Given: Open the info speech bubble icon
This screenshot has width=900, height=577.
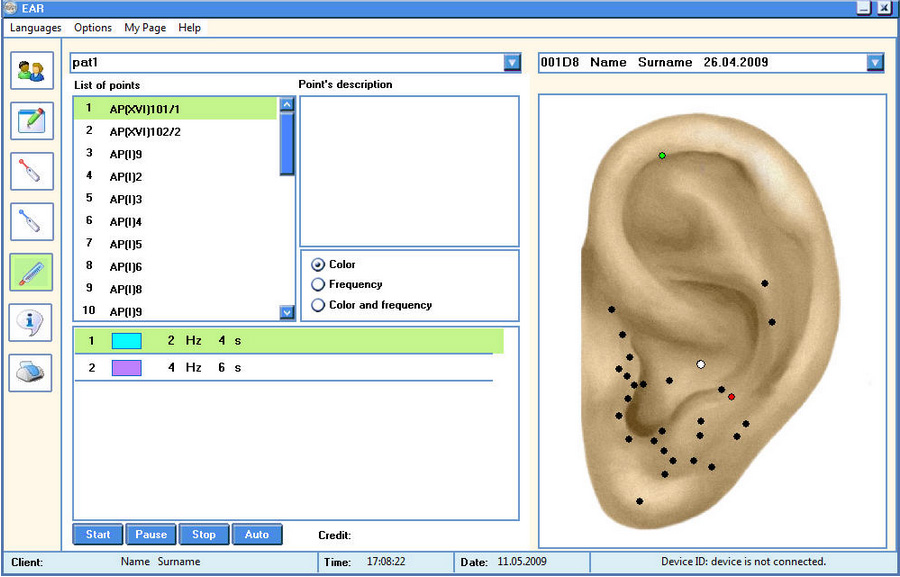Looking at the screenshot, I should (x=31, y=322).
